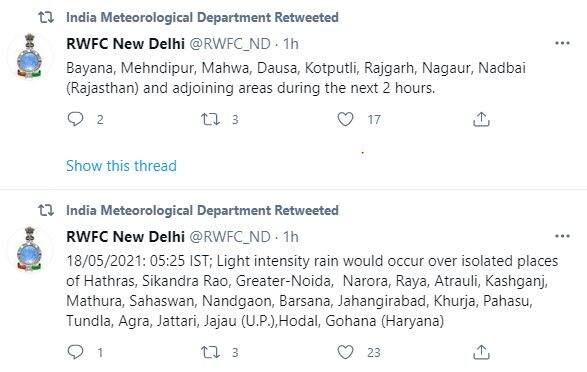Open RWFC New Delhi name in second tweet
The image size is (587, 372).
pyautogui.click(x=125, y=237)
